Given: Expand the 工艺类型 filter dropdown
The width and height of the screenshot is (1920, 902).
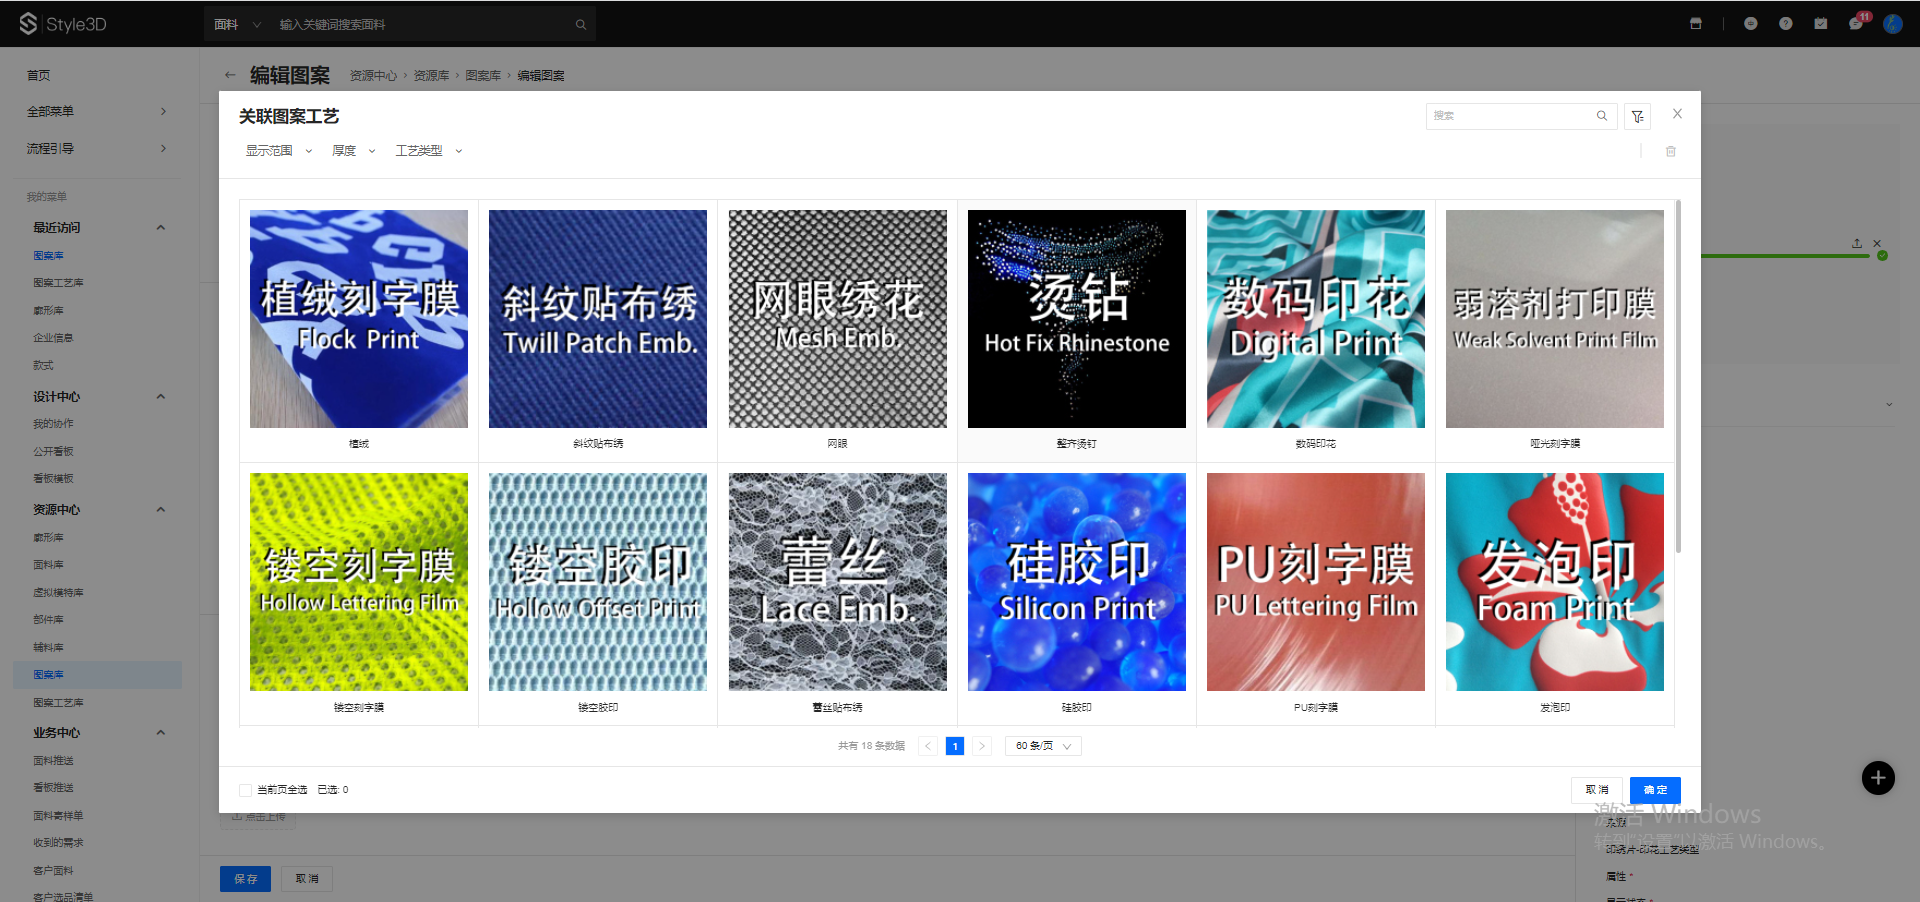Looking at the screenshot, I should point(428,151).
